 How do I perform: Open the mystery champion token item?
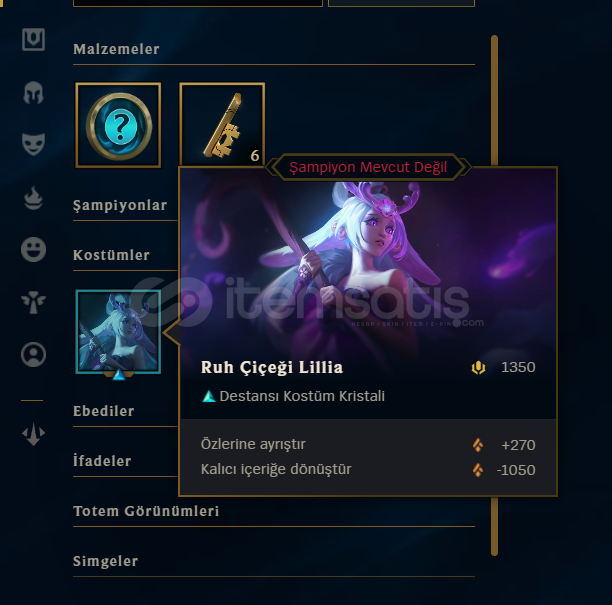[x=118, y=125]
